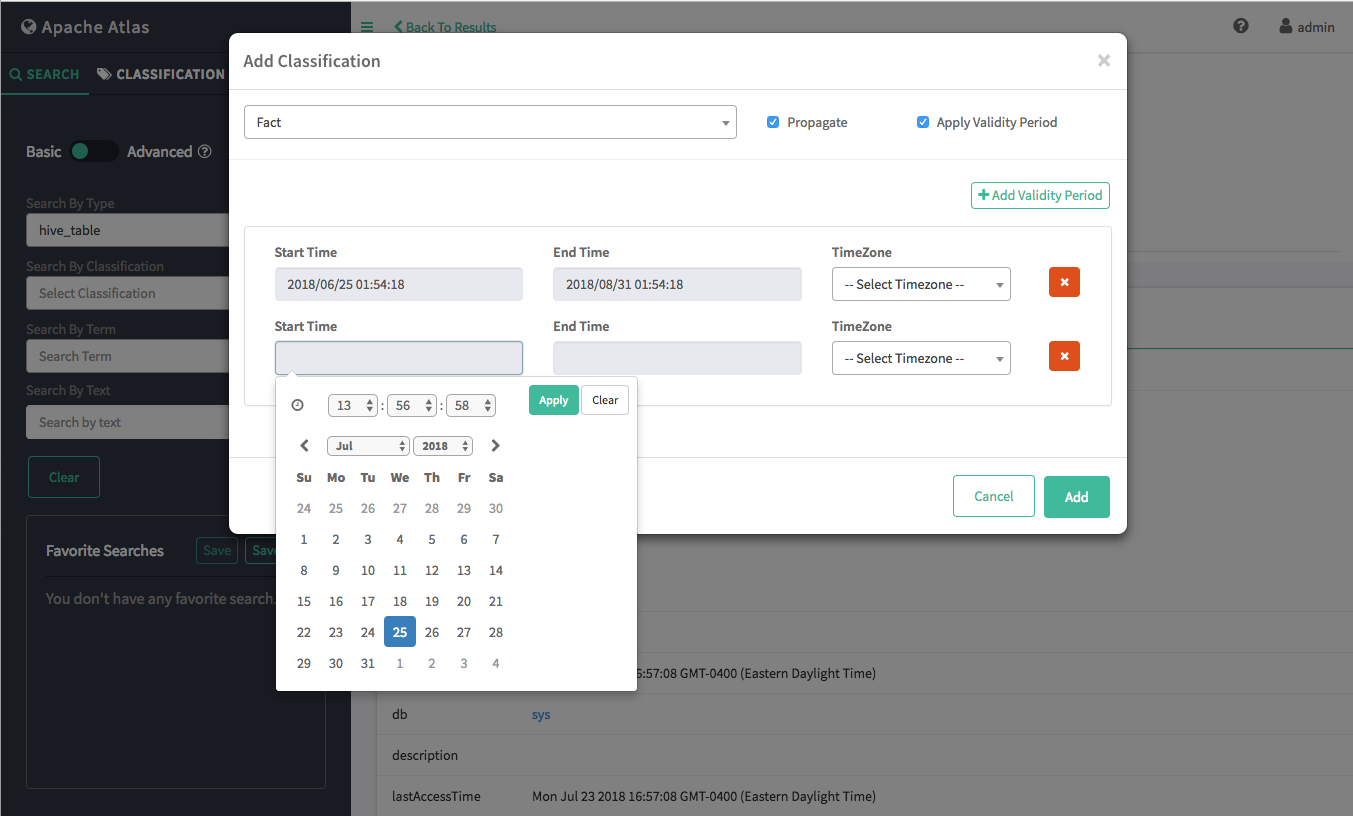
Task: Open the Jul month selector in calendar
Action: click(x=367, y=446)
